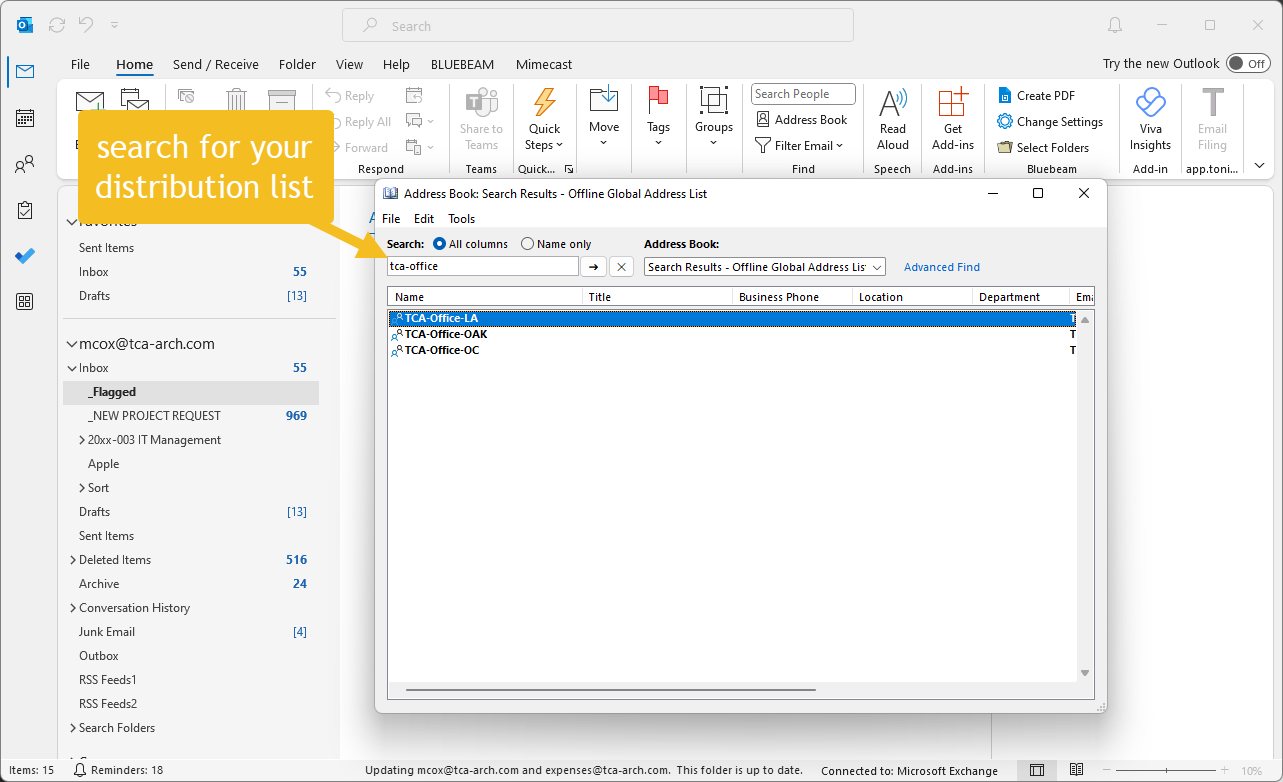Expand the Search Folders item

point(73,728)
